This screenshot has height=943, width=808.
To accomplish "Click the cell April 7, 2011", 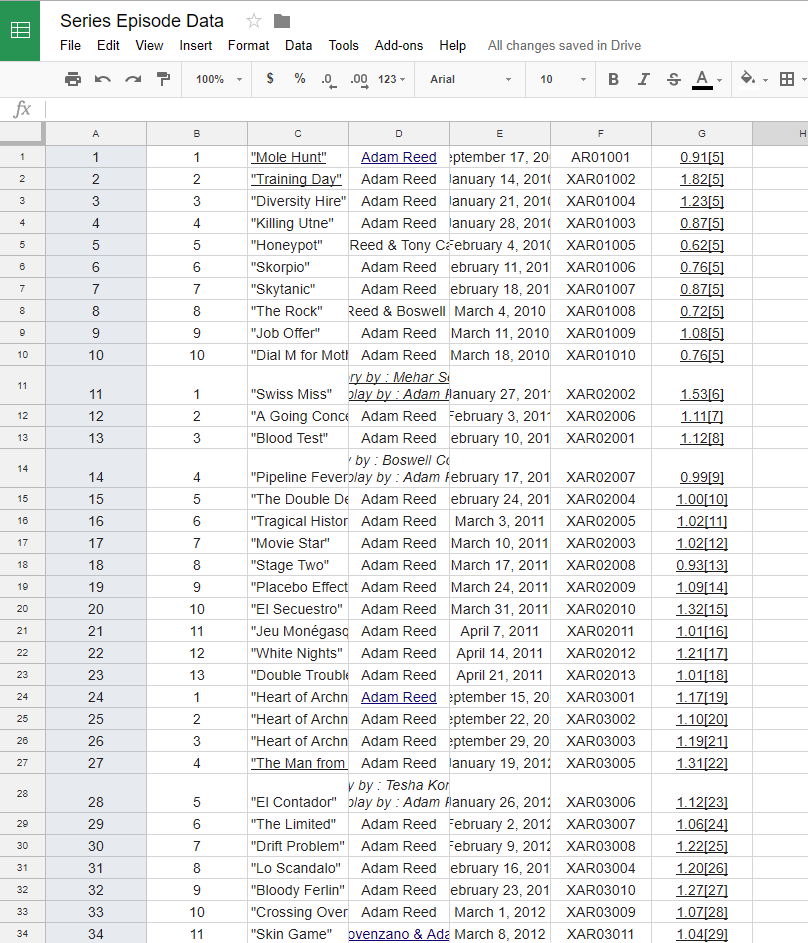I will click(500, 631).
